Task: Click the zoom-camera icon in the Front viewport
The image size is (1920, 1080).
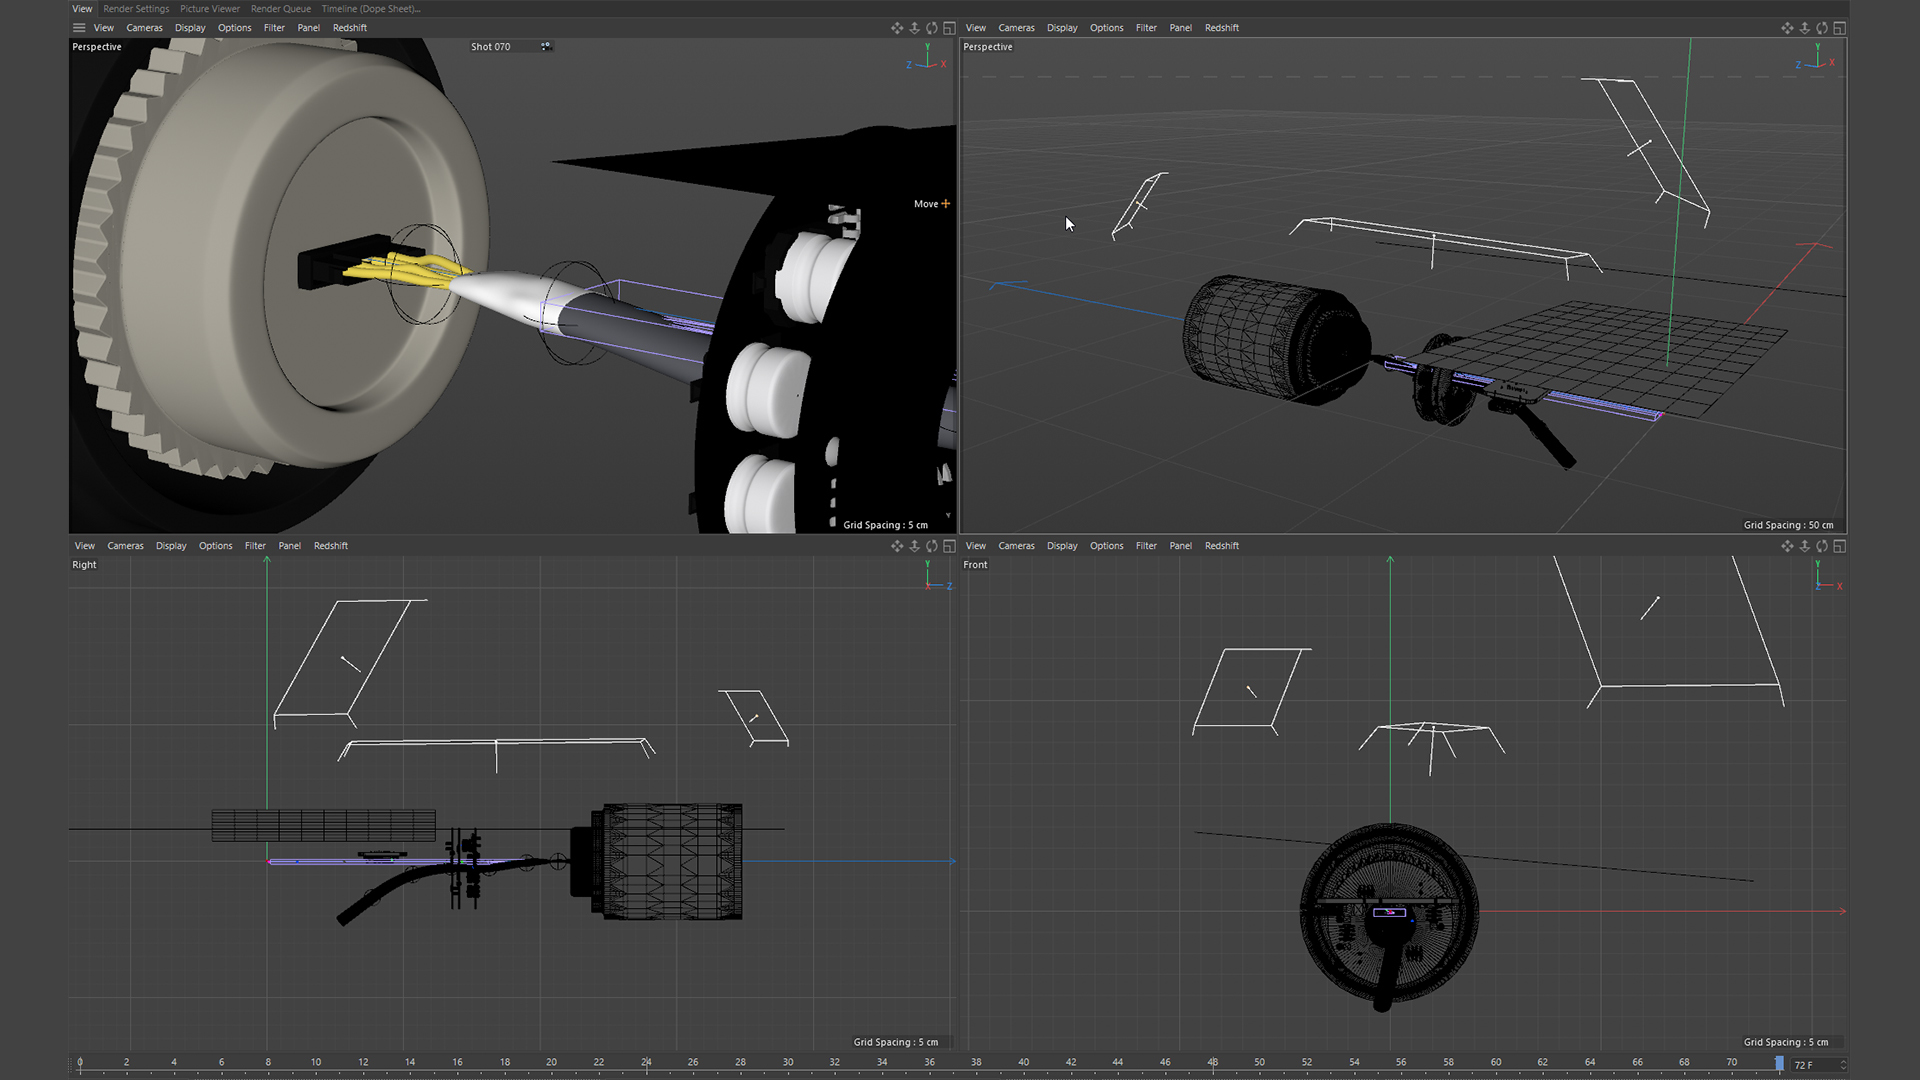Action: [1805, 546]
